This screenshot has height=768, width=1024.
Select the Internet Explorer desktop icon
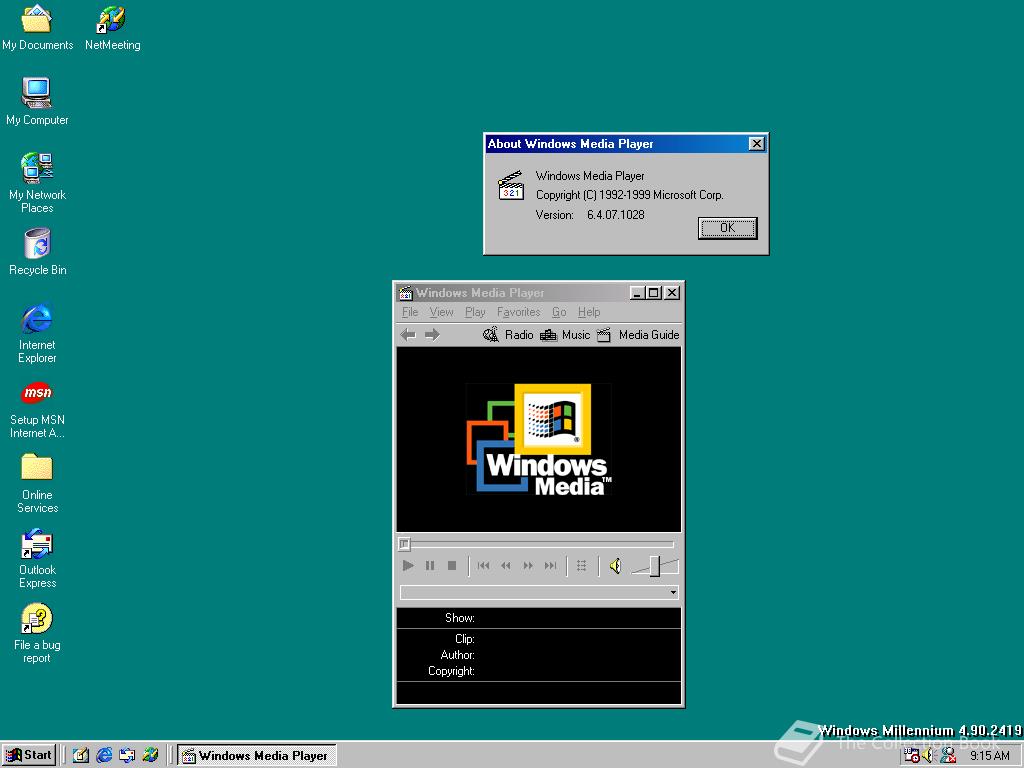click(x=37, y=333)
